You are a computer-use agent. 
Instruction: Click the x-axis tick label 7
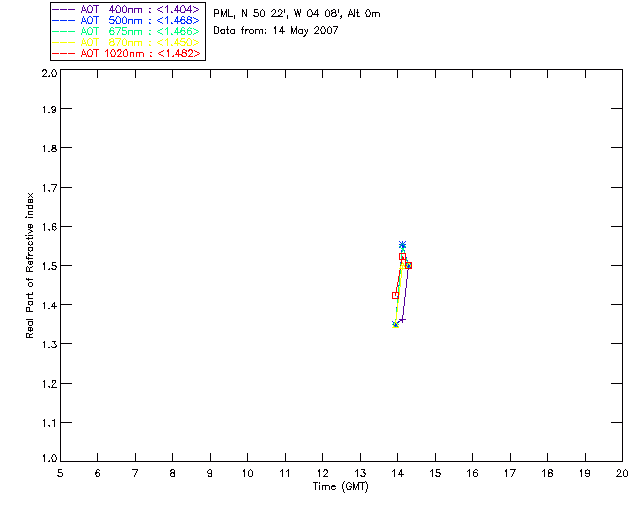135,473
